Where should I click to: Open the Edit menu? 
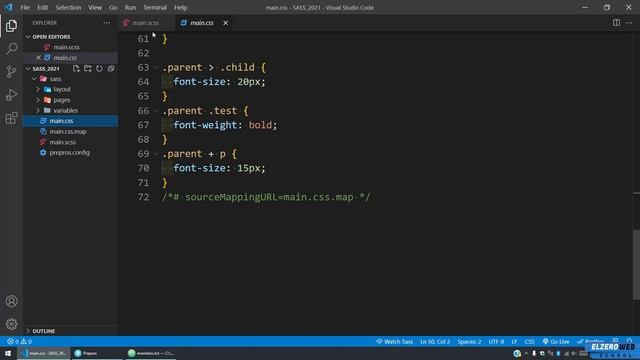coord(42,7)
